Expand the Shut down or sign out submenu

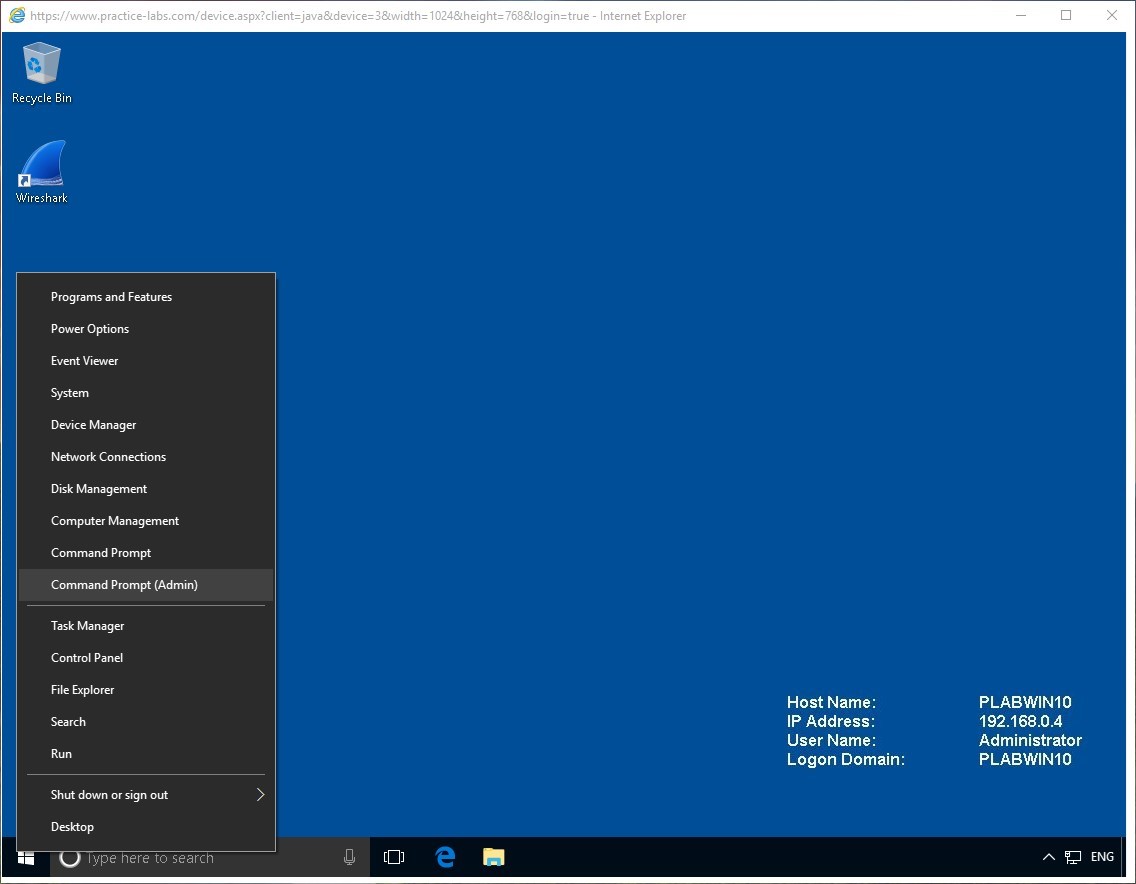(x=146, y=795)
